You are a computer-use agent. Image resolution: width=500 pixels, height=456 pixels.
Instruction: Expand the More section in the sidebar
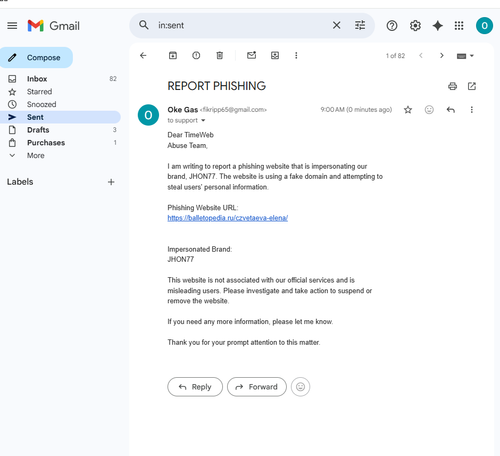(36, 155)
